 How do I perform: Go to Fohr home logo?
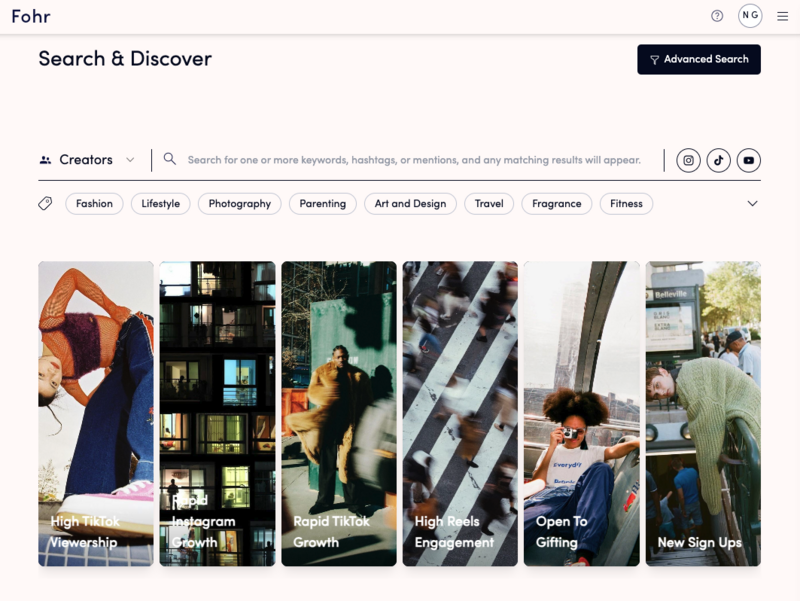tap(31, 16)
